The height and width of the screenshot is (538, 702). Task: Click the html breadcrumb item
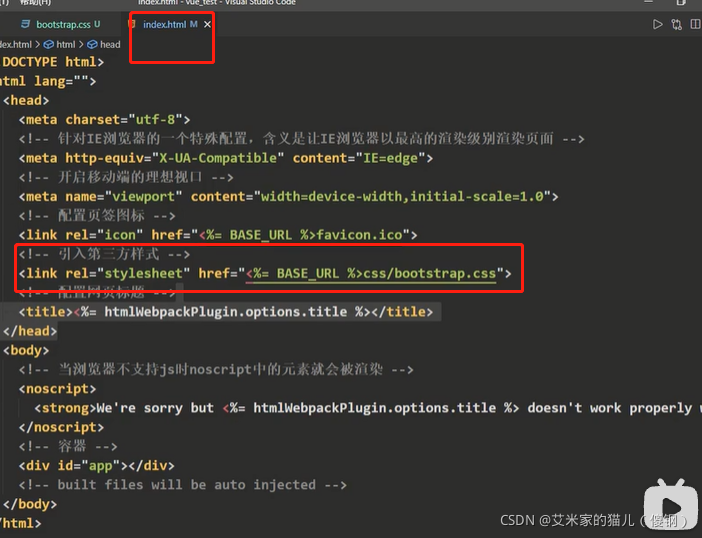pos(66,44)
